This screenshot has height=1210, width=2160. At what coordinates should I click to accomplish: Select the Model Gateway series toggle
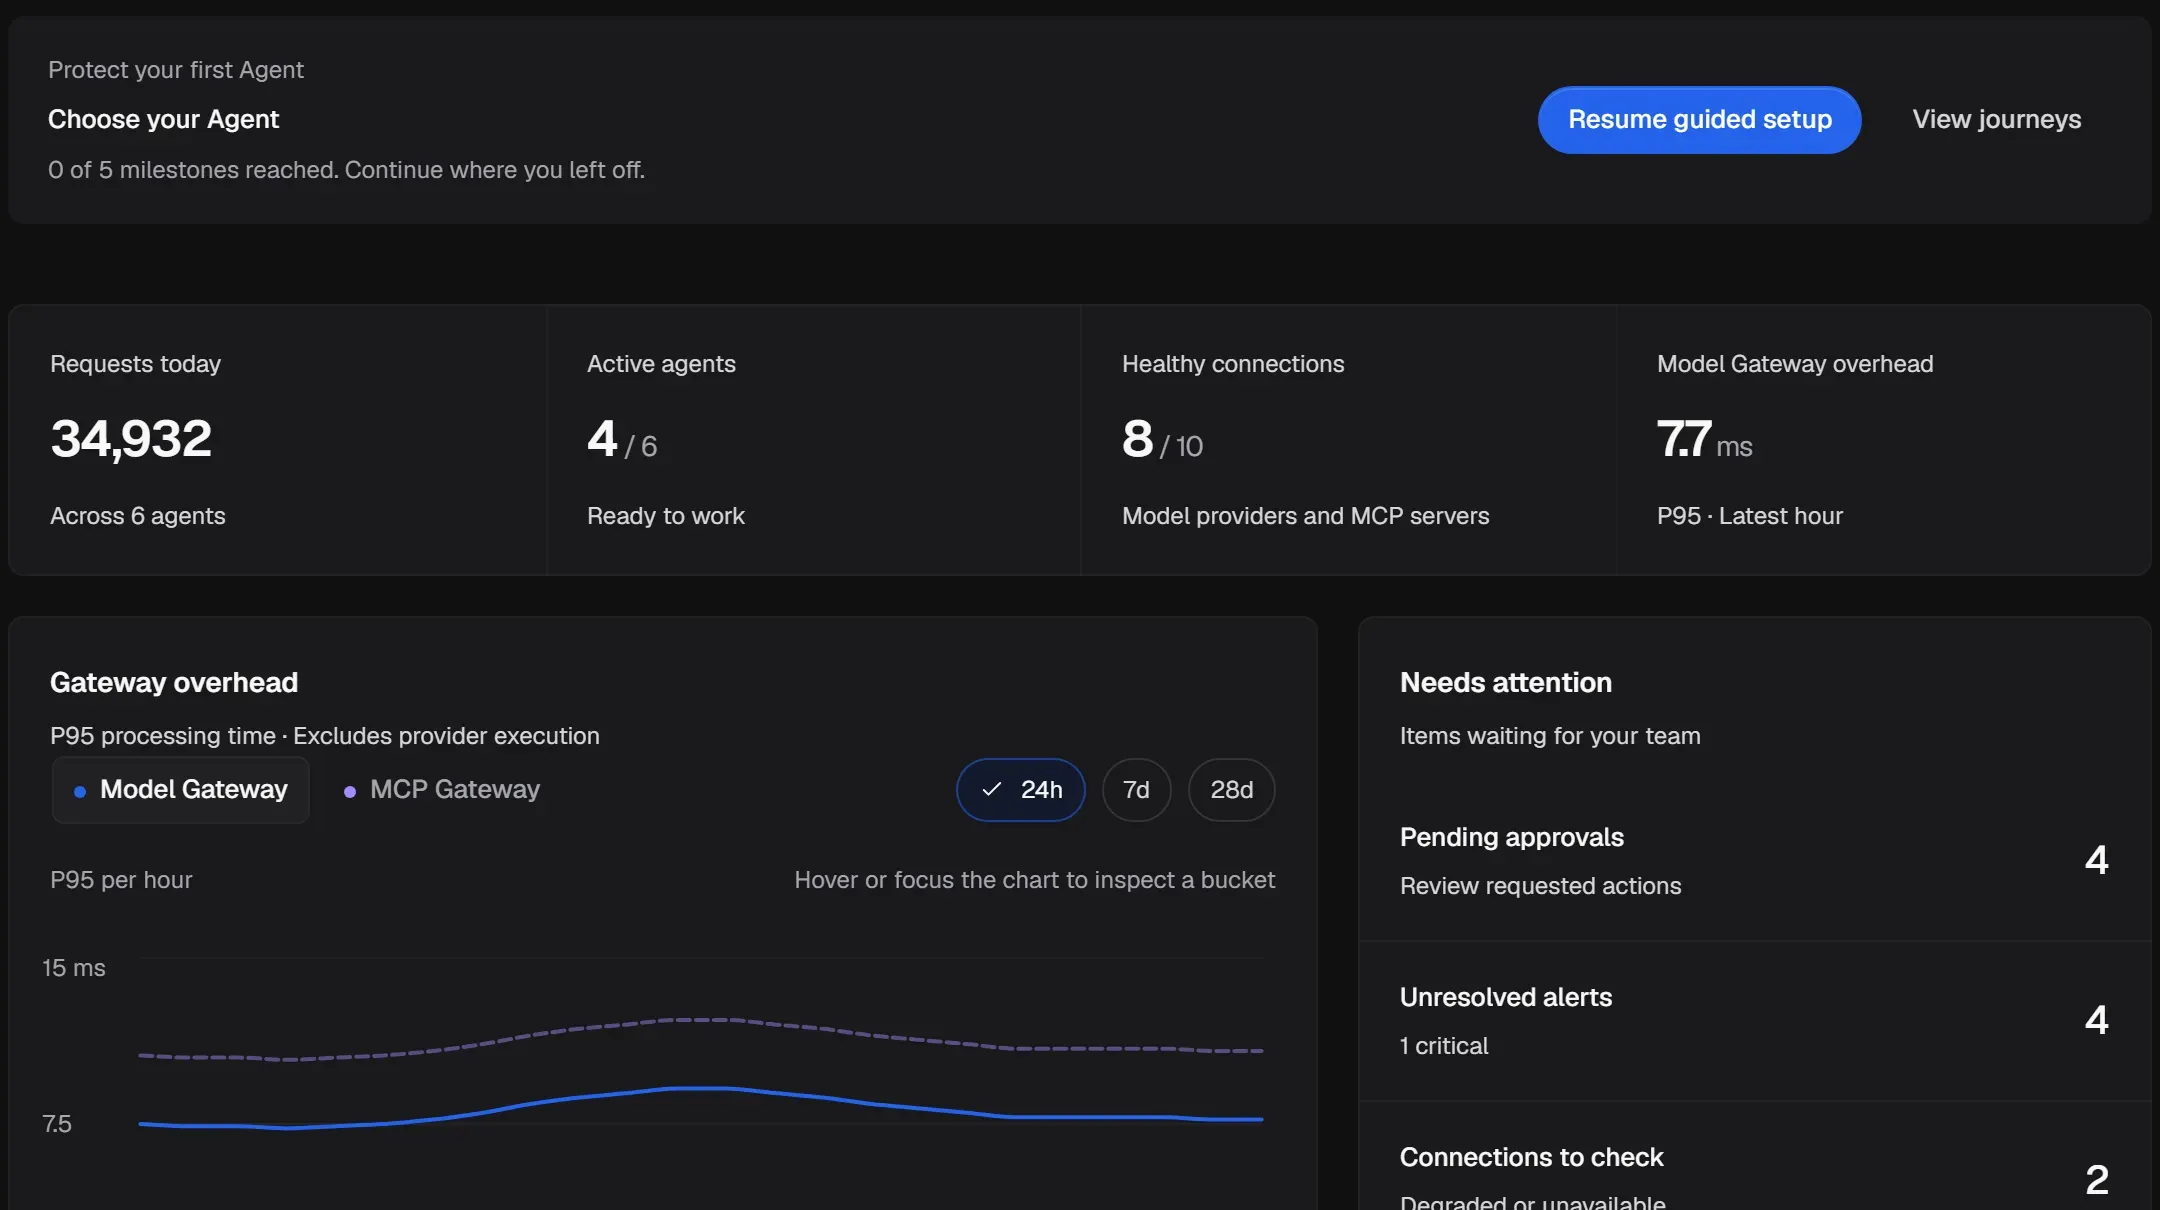181,790
